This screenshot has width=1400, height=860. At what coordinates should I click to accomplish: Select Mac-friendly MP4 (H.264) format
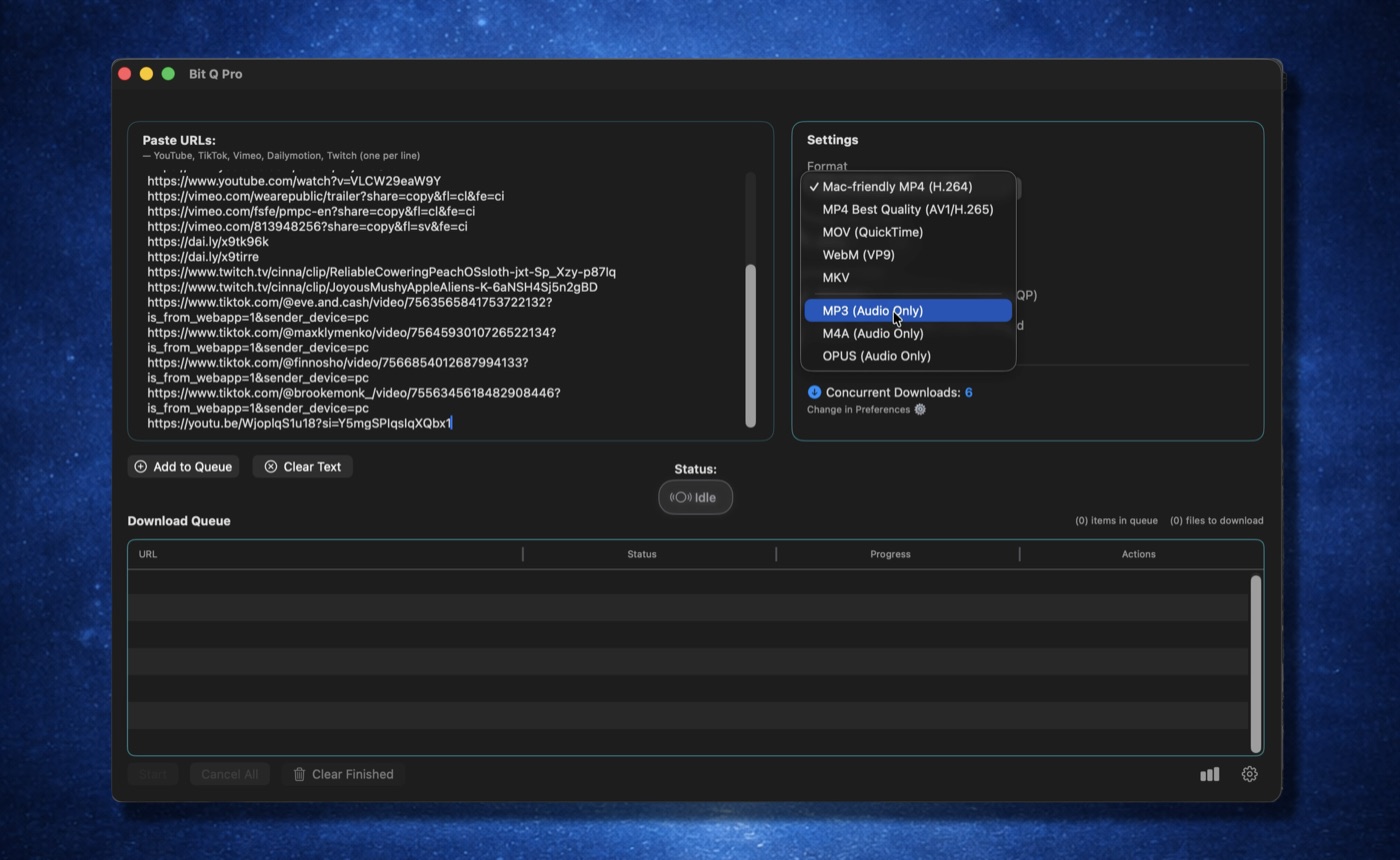tap(908, 187)
